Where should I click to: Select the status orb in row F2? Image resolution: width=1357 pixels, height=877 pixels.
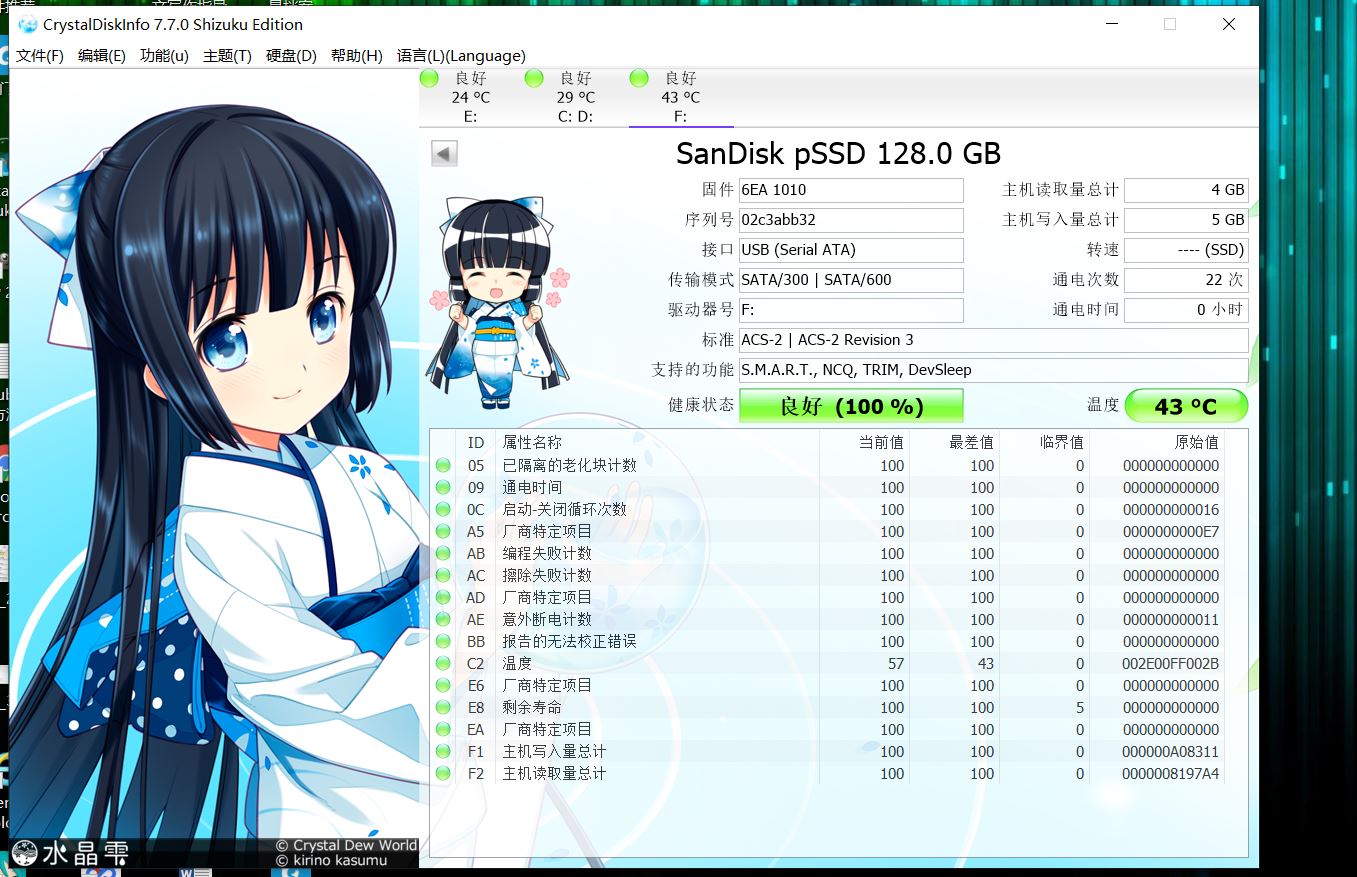[x=443, y=774]
